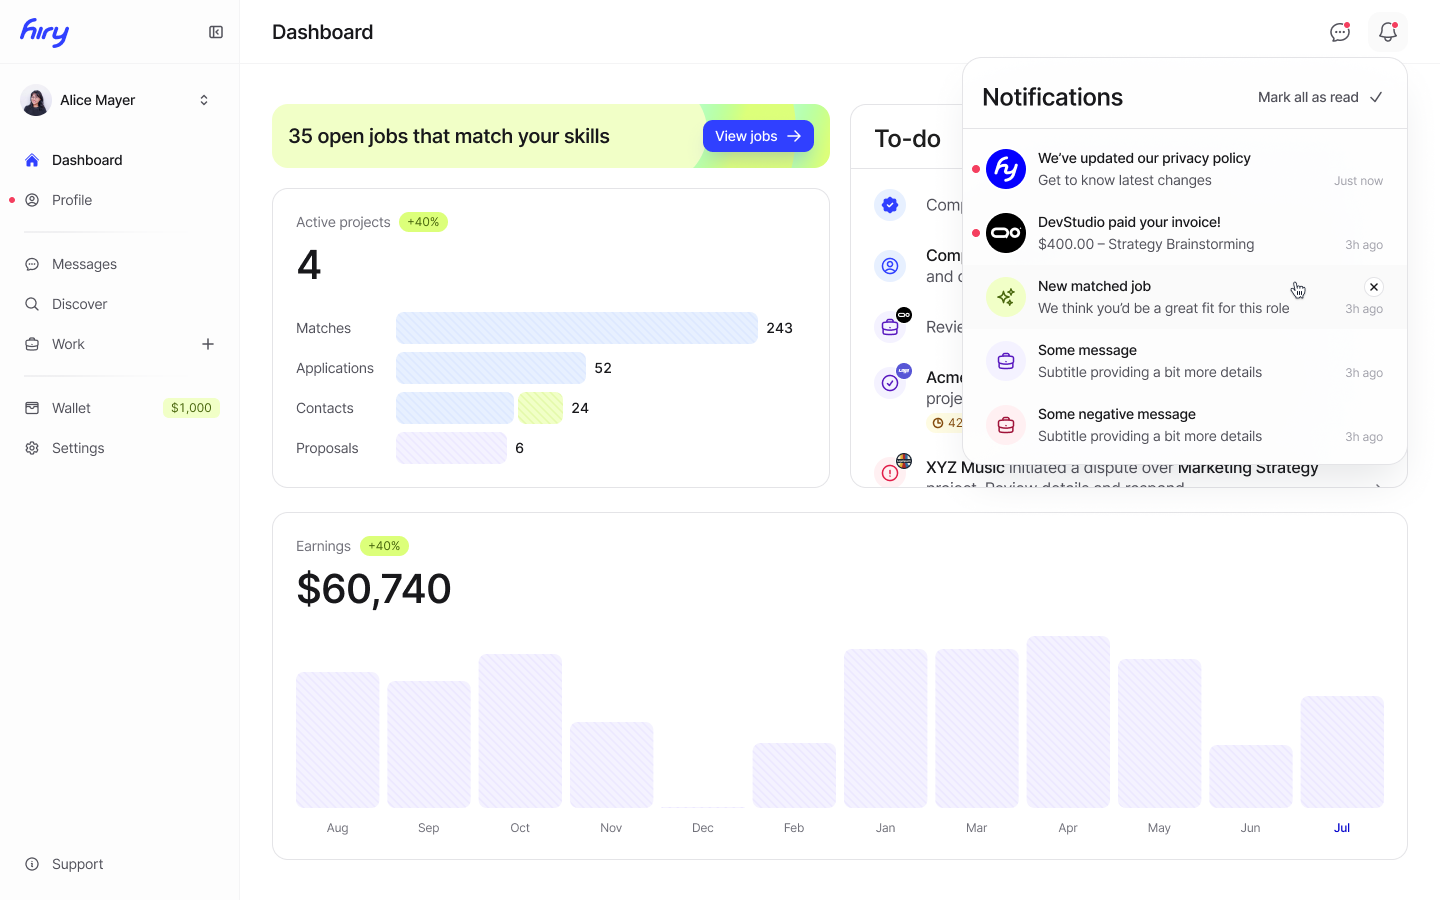Open the DevStudio invoice paid notification
This screenshot has height=900, width=1440.
(1185, 233)
